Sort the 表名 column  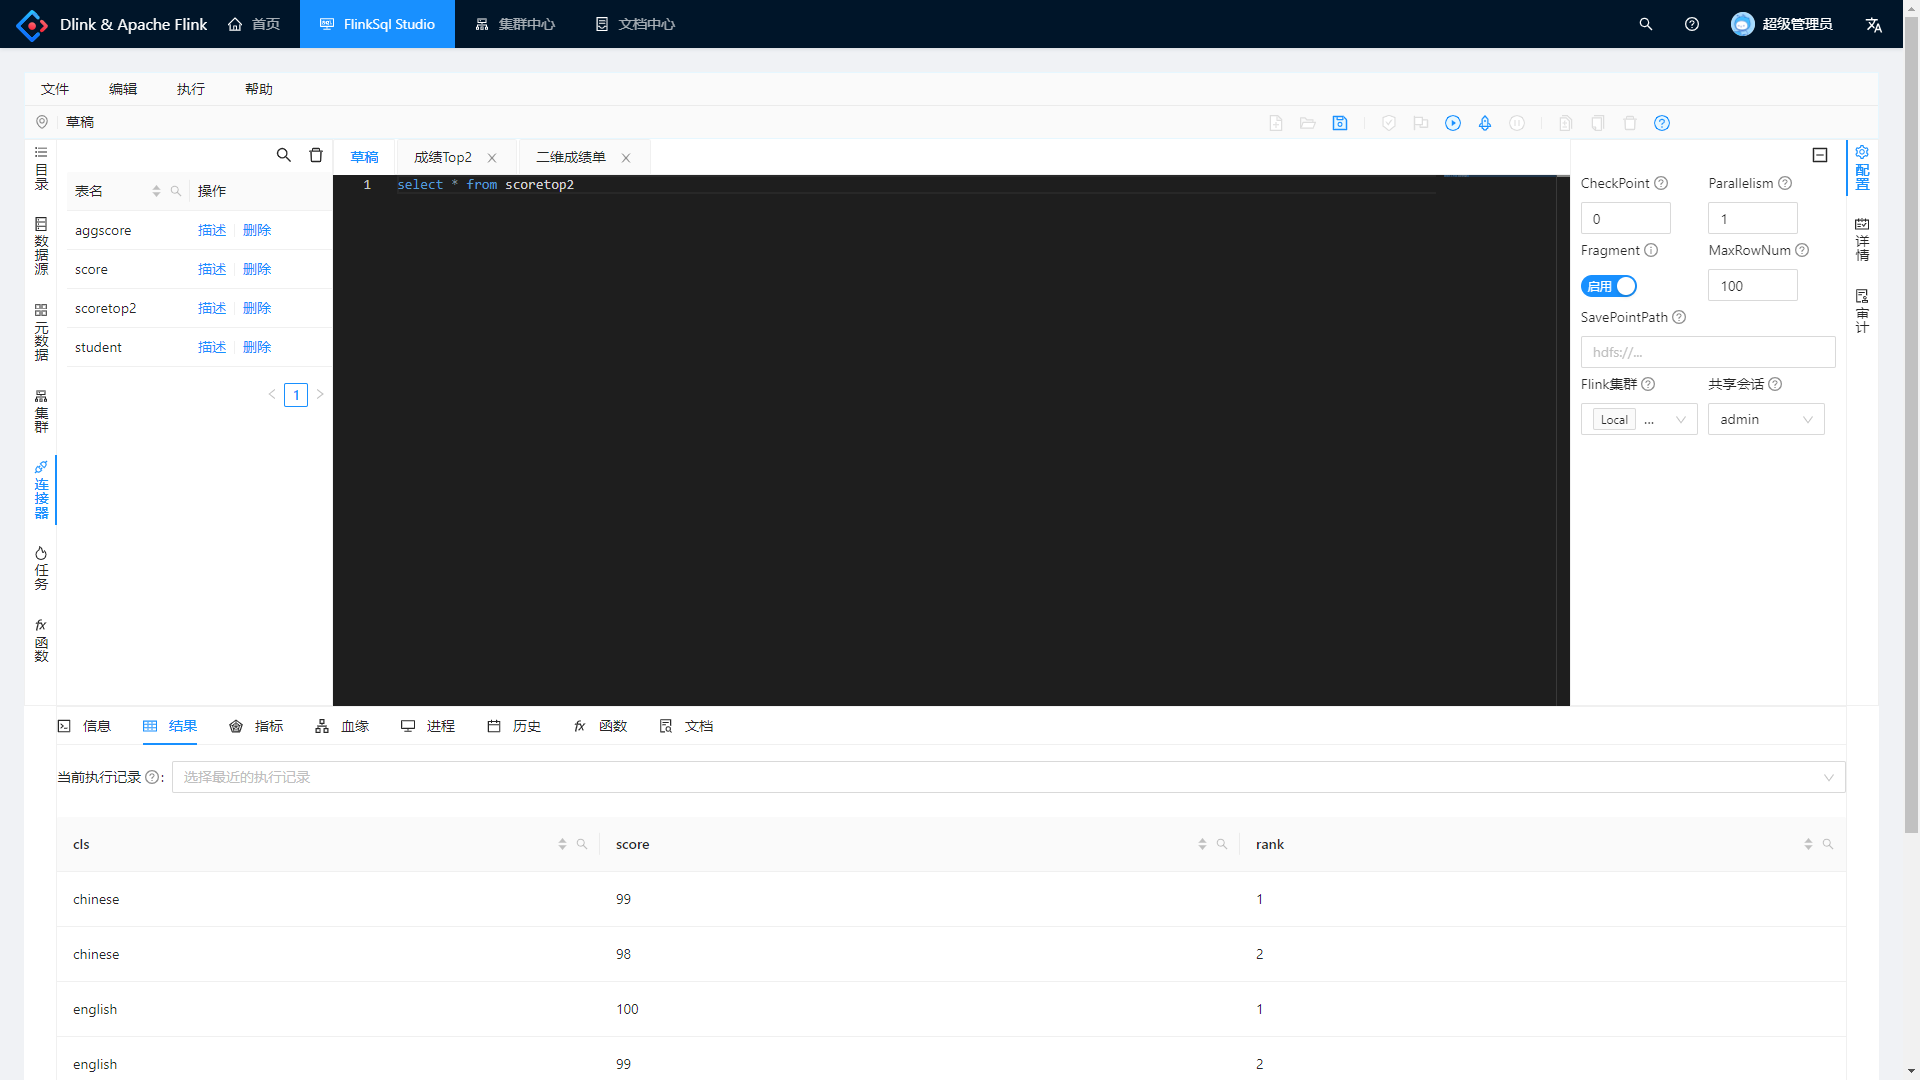[x=156, y=191]
